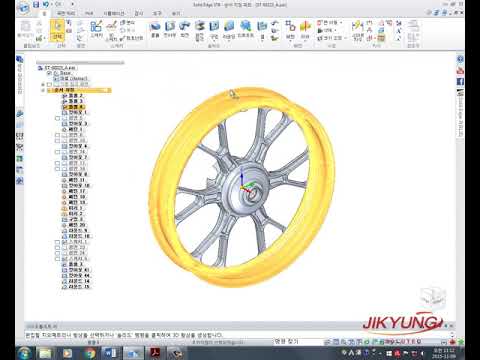Choose the Pattern (패턴) command
The height and width of the screenshot is (360, 480).
tap(290, 29)
